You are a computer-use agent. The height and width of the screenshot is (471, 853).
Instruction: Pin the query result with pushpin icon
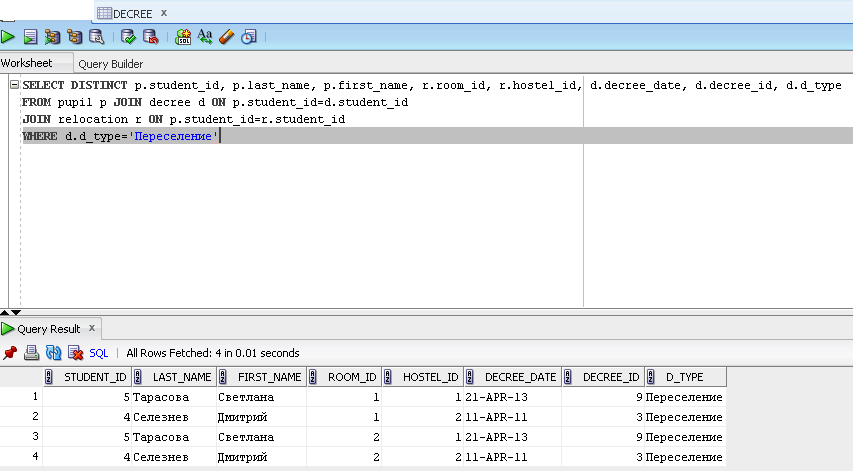tap(10, 353)
